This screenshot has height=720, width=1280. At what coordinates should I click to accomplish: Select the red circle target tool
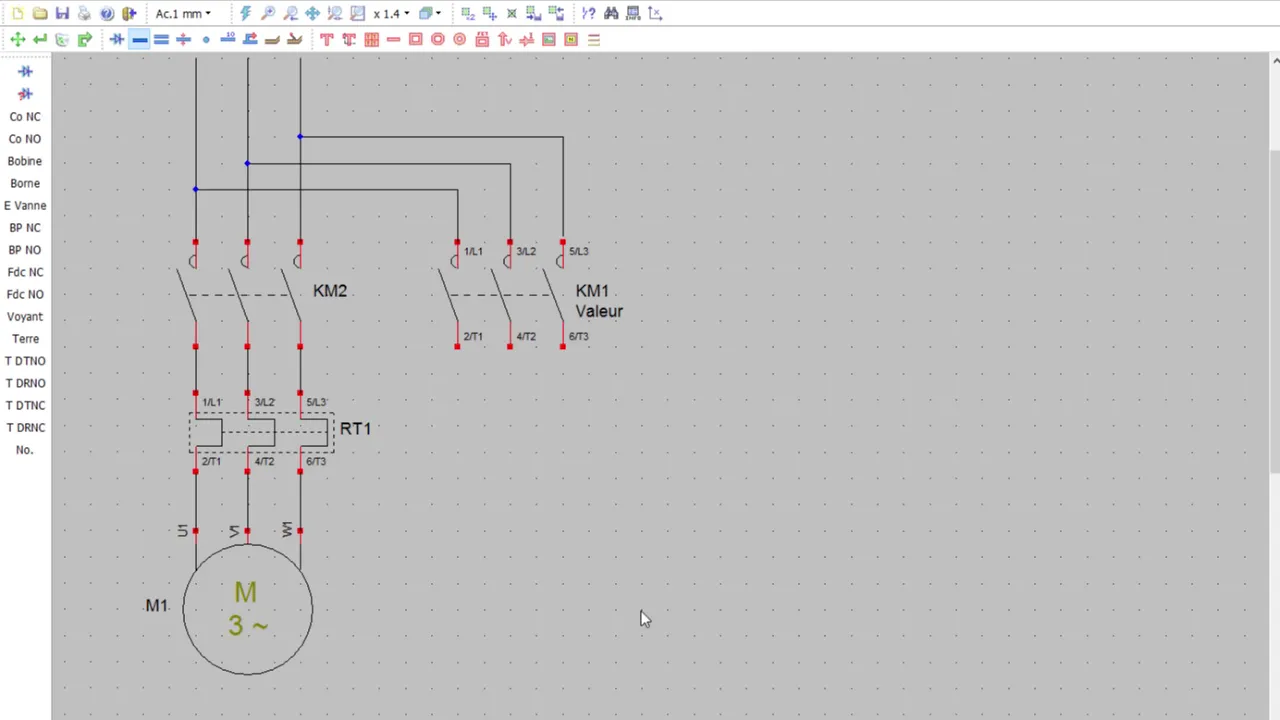coord(459,39)
